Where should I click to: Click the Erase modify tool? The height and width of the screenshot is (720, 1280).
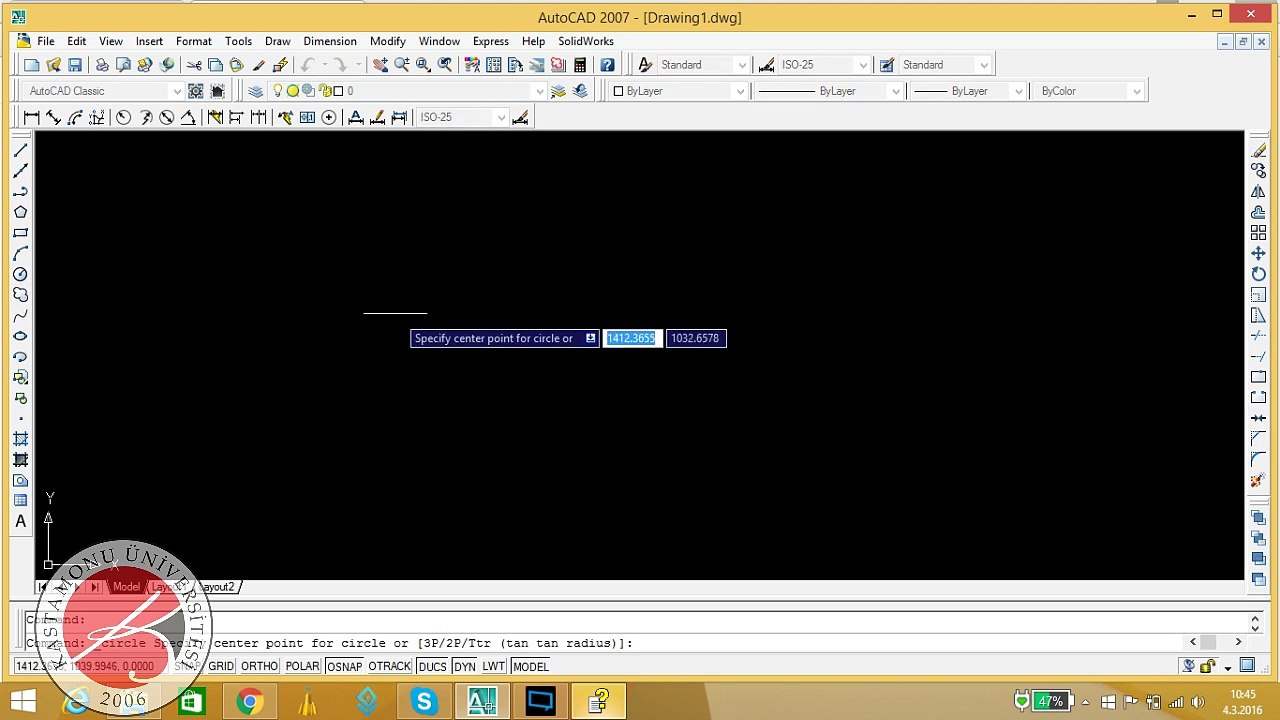pyautogui.click(x=1258, y=150)
